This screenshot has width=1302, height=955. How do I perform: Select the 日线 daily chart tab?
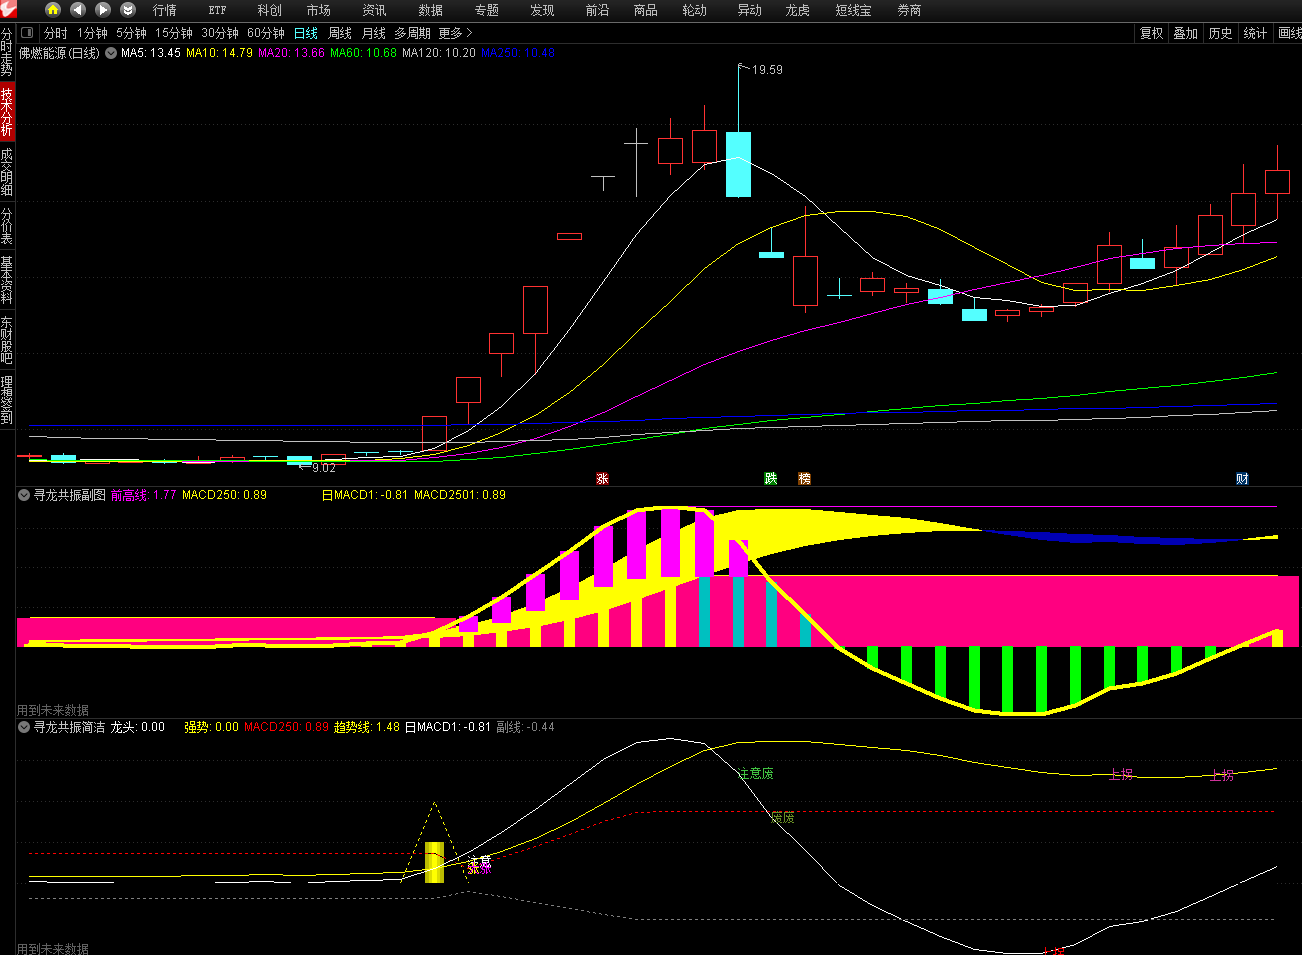(x=306, y=33)
